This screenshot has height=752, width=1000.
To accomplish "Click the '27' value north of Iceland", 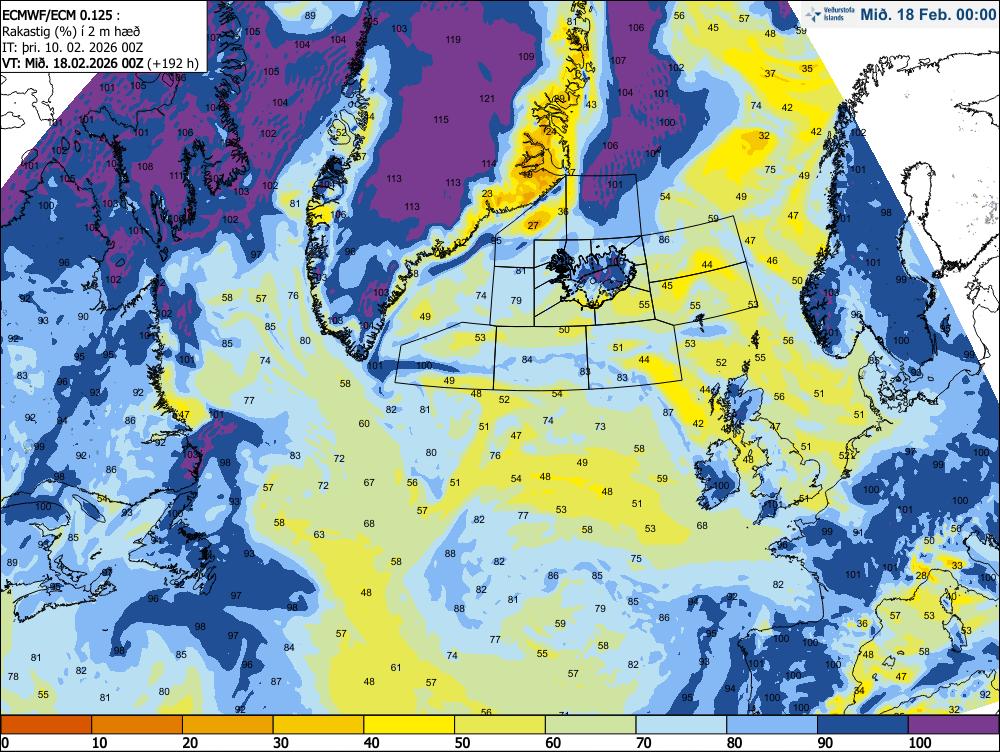I will point(533,225).
